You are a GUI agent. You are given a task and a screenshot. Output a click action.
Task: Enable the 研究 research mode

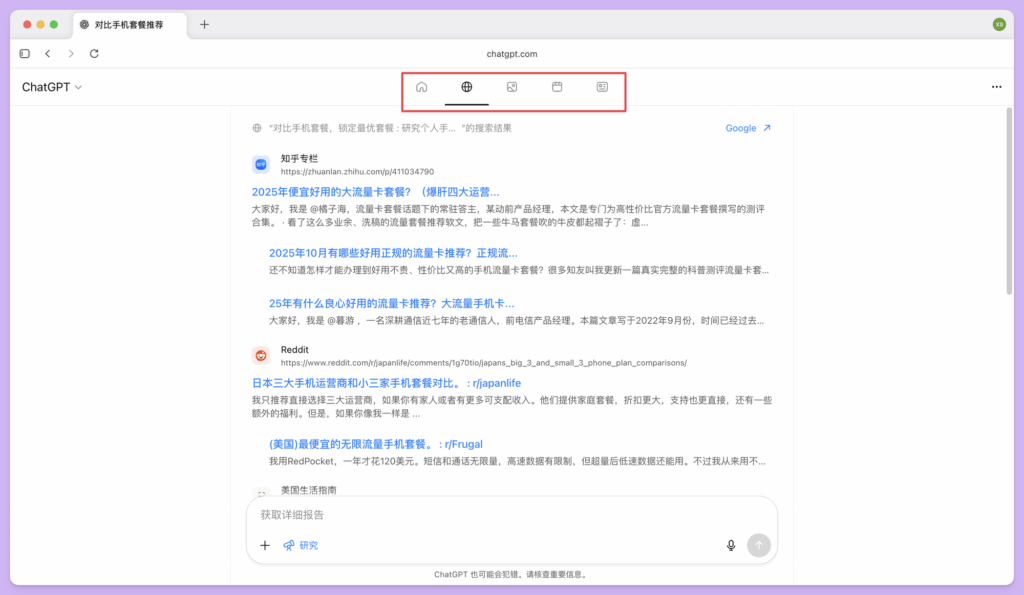coord(301,545)
